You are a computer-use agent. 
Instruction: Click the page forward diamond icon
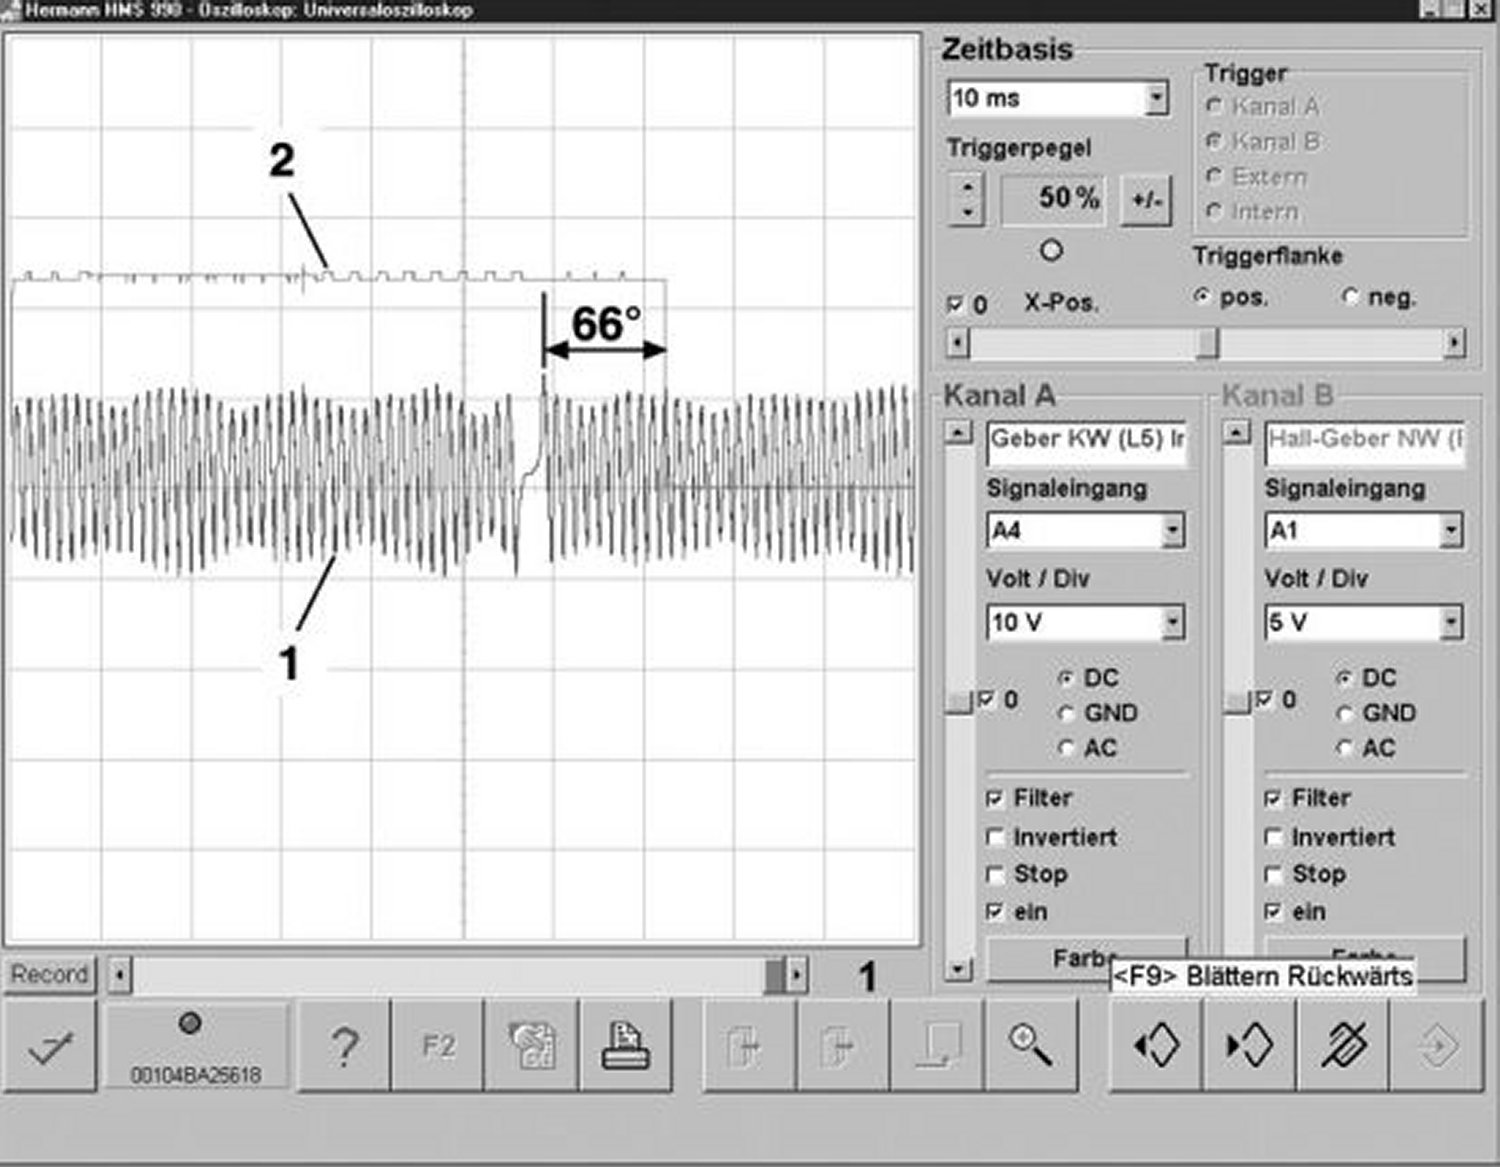[x=1249, y=1046]
